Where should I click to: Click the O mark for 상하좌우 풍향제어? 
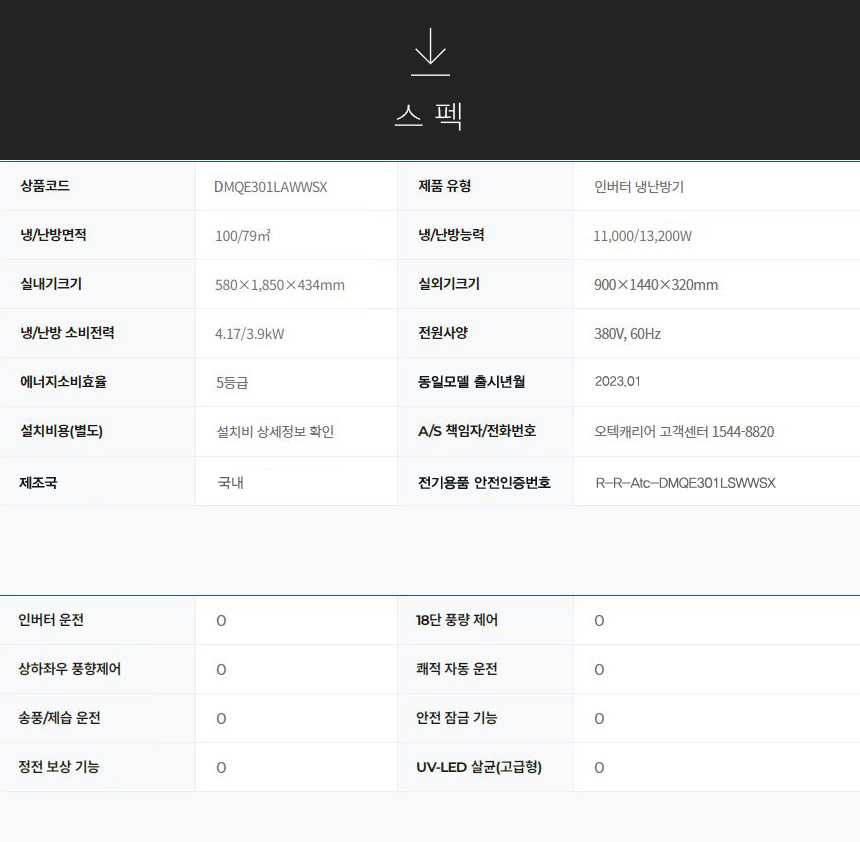click(x=221, y=670)
